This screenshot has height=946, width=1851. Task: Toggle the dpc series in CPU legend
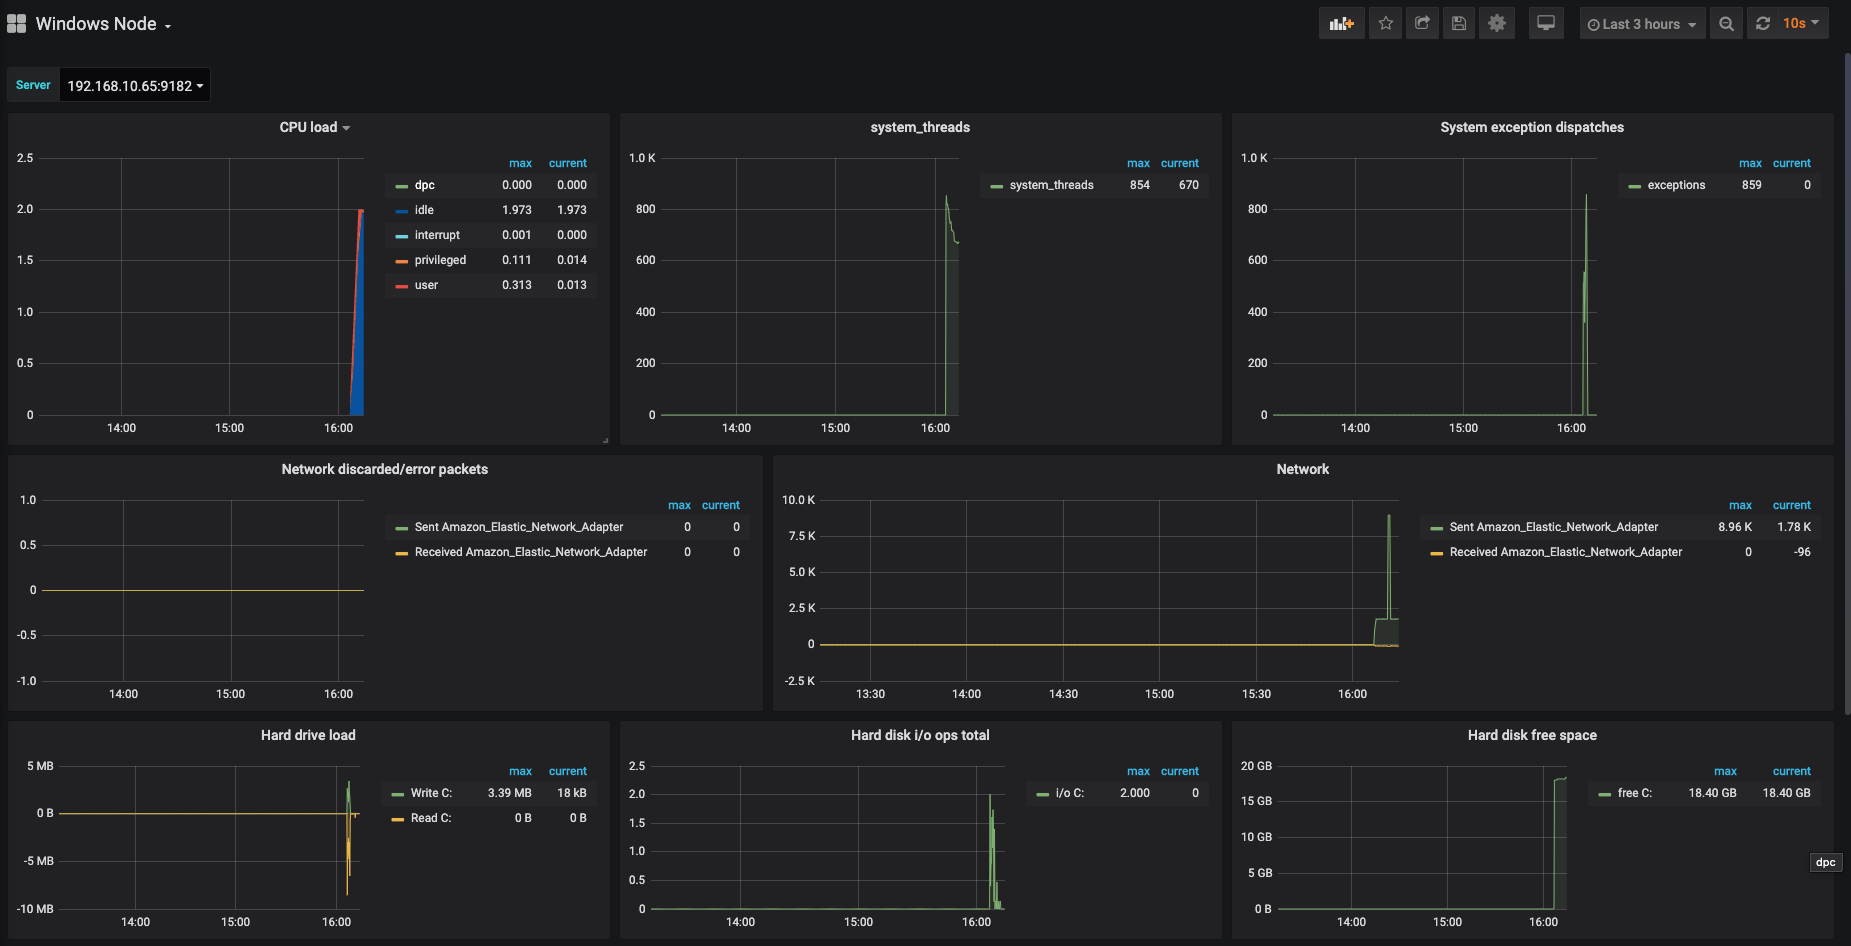425,185
